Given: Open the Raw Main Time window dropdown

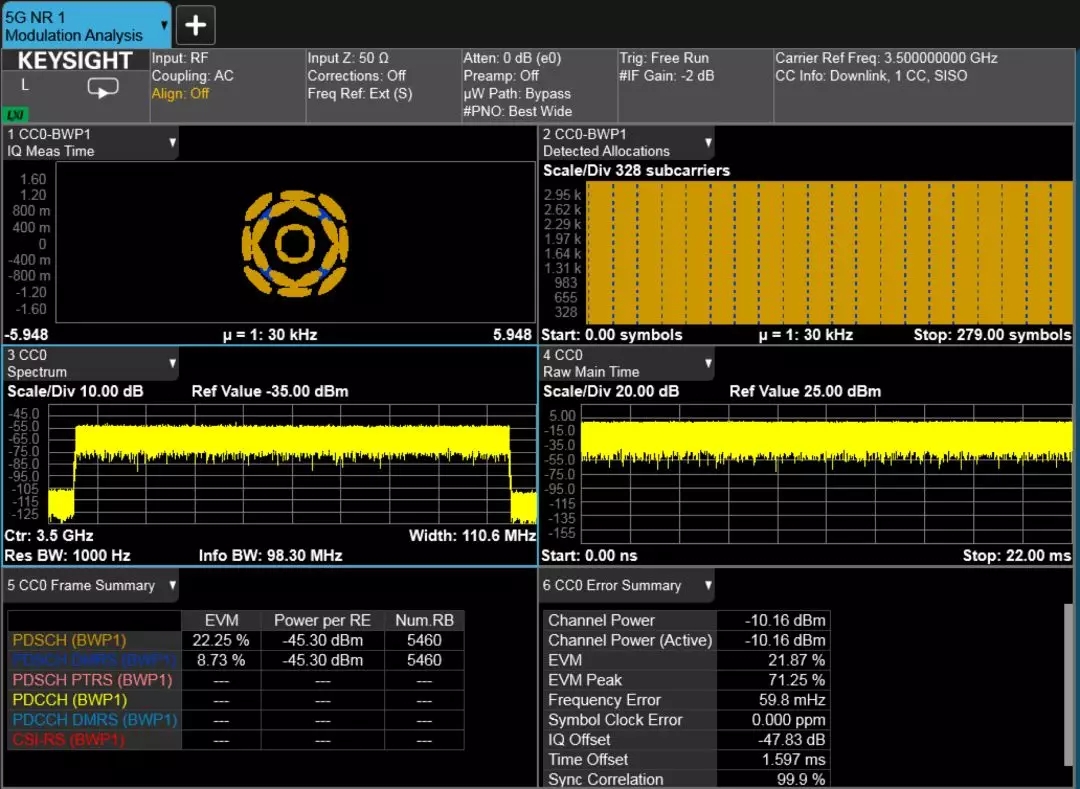Looking at the screenshot, I should pos(708,364).
